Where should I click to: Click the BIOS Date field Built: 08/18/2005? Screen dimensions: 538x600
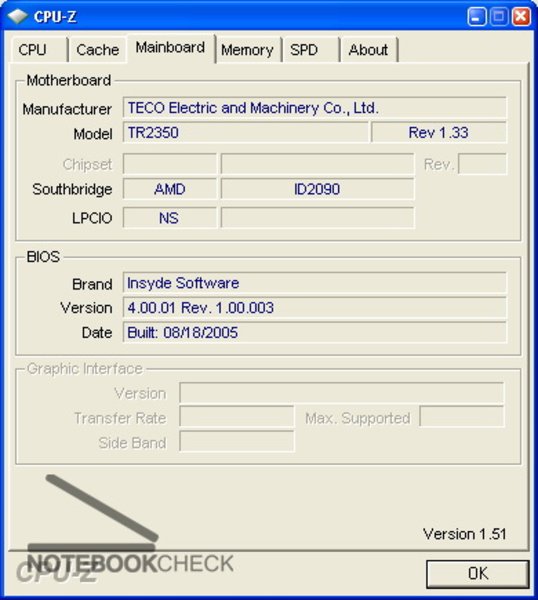click(315, 333)
